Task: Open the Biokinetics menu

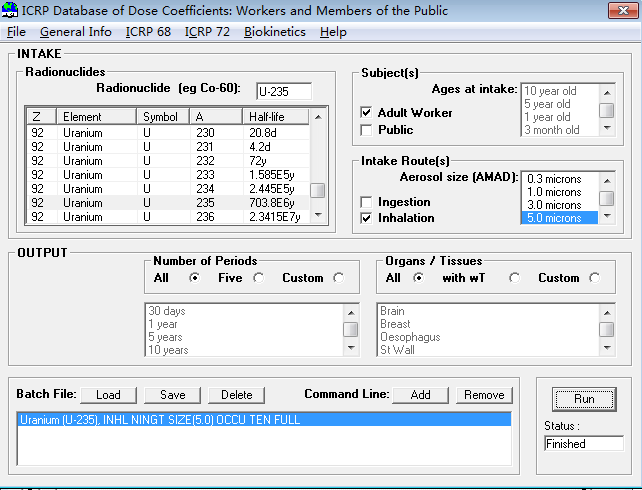Action: tap(275, 31)
